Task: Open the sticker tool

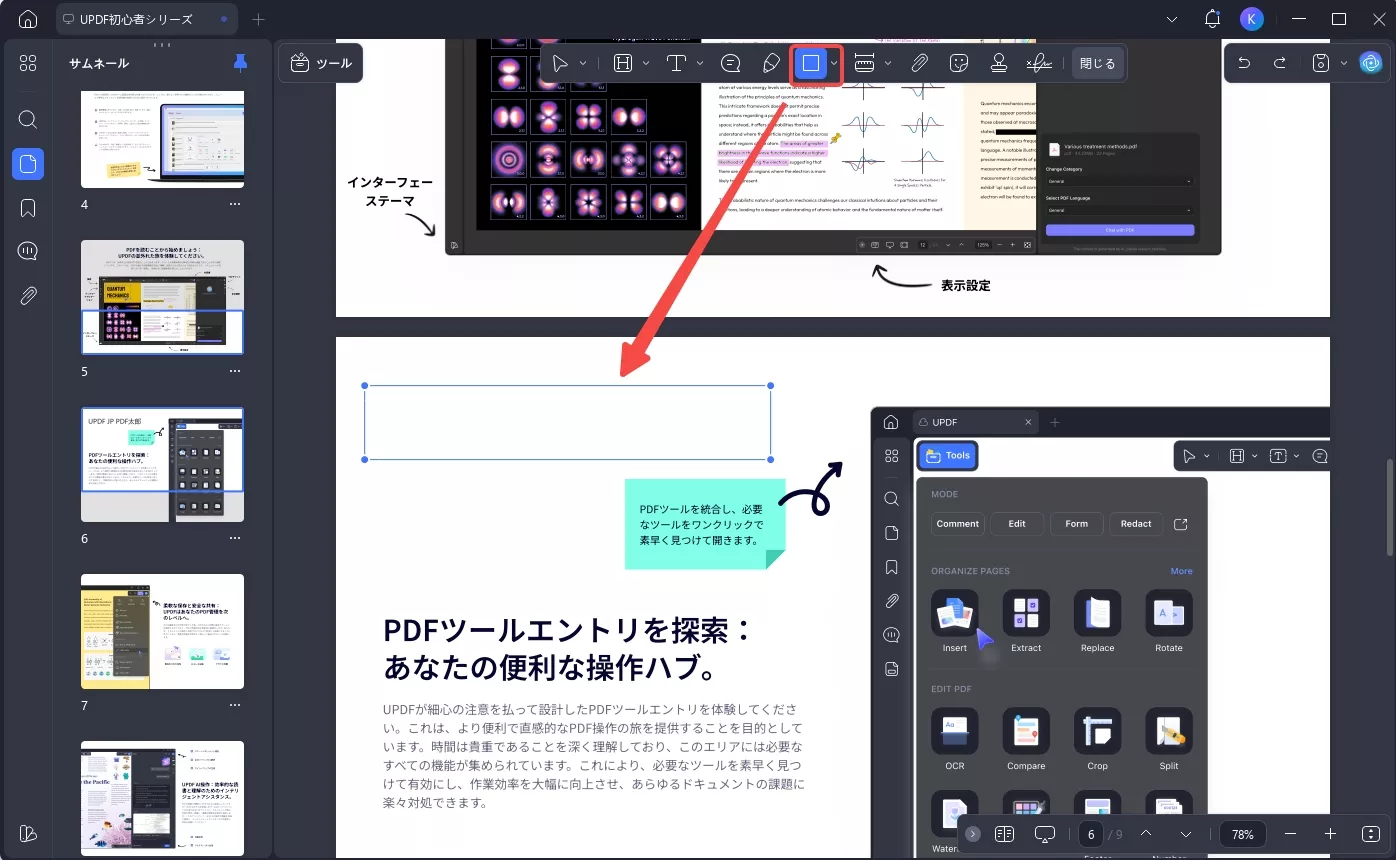Action: pyautogui.click(x=958, y=63)
